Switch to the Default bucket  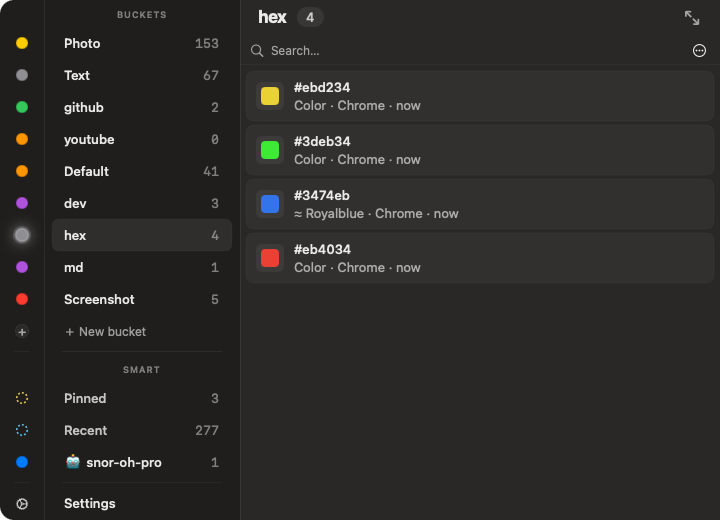click(141, 171)
